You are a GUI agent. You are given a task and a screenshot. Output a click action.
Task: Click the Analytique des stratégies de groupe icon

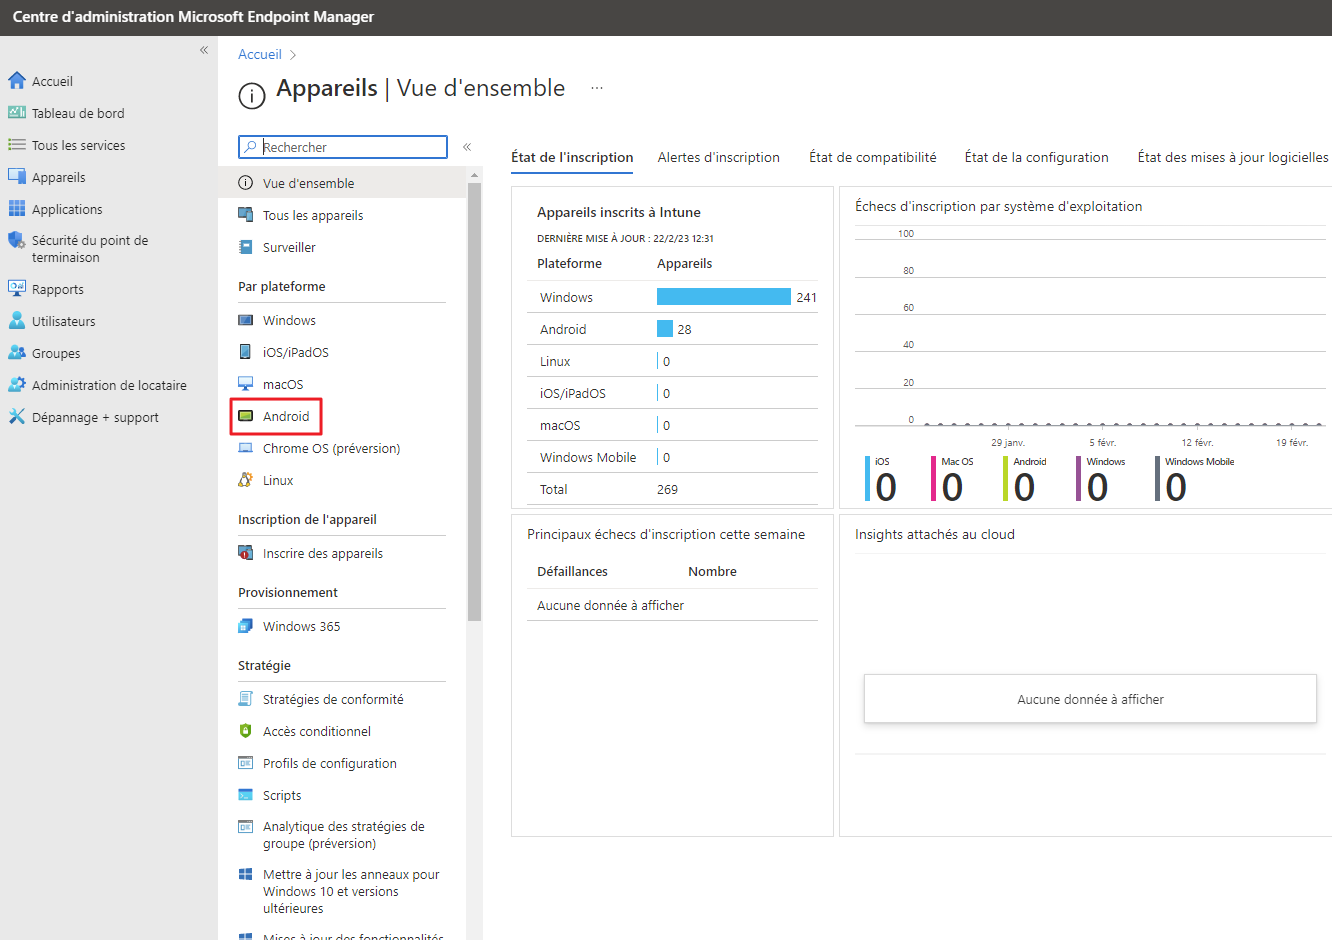point(245,827)
